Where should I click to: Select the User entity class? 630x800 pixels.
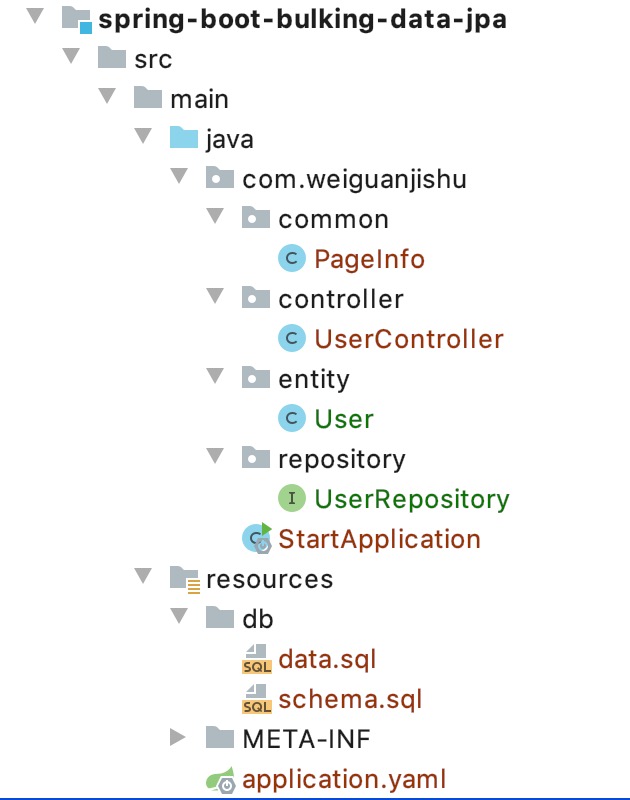point(344,419)
